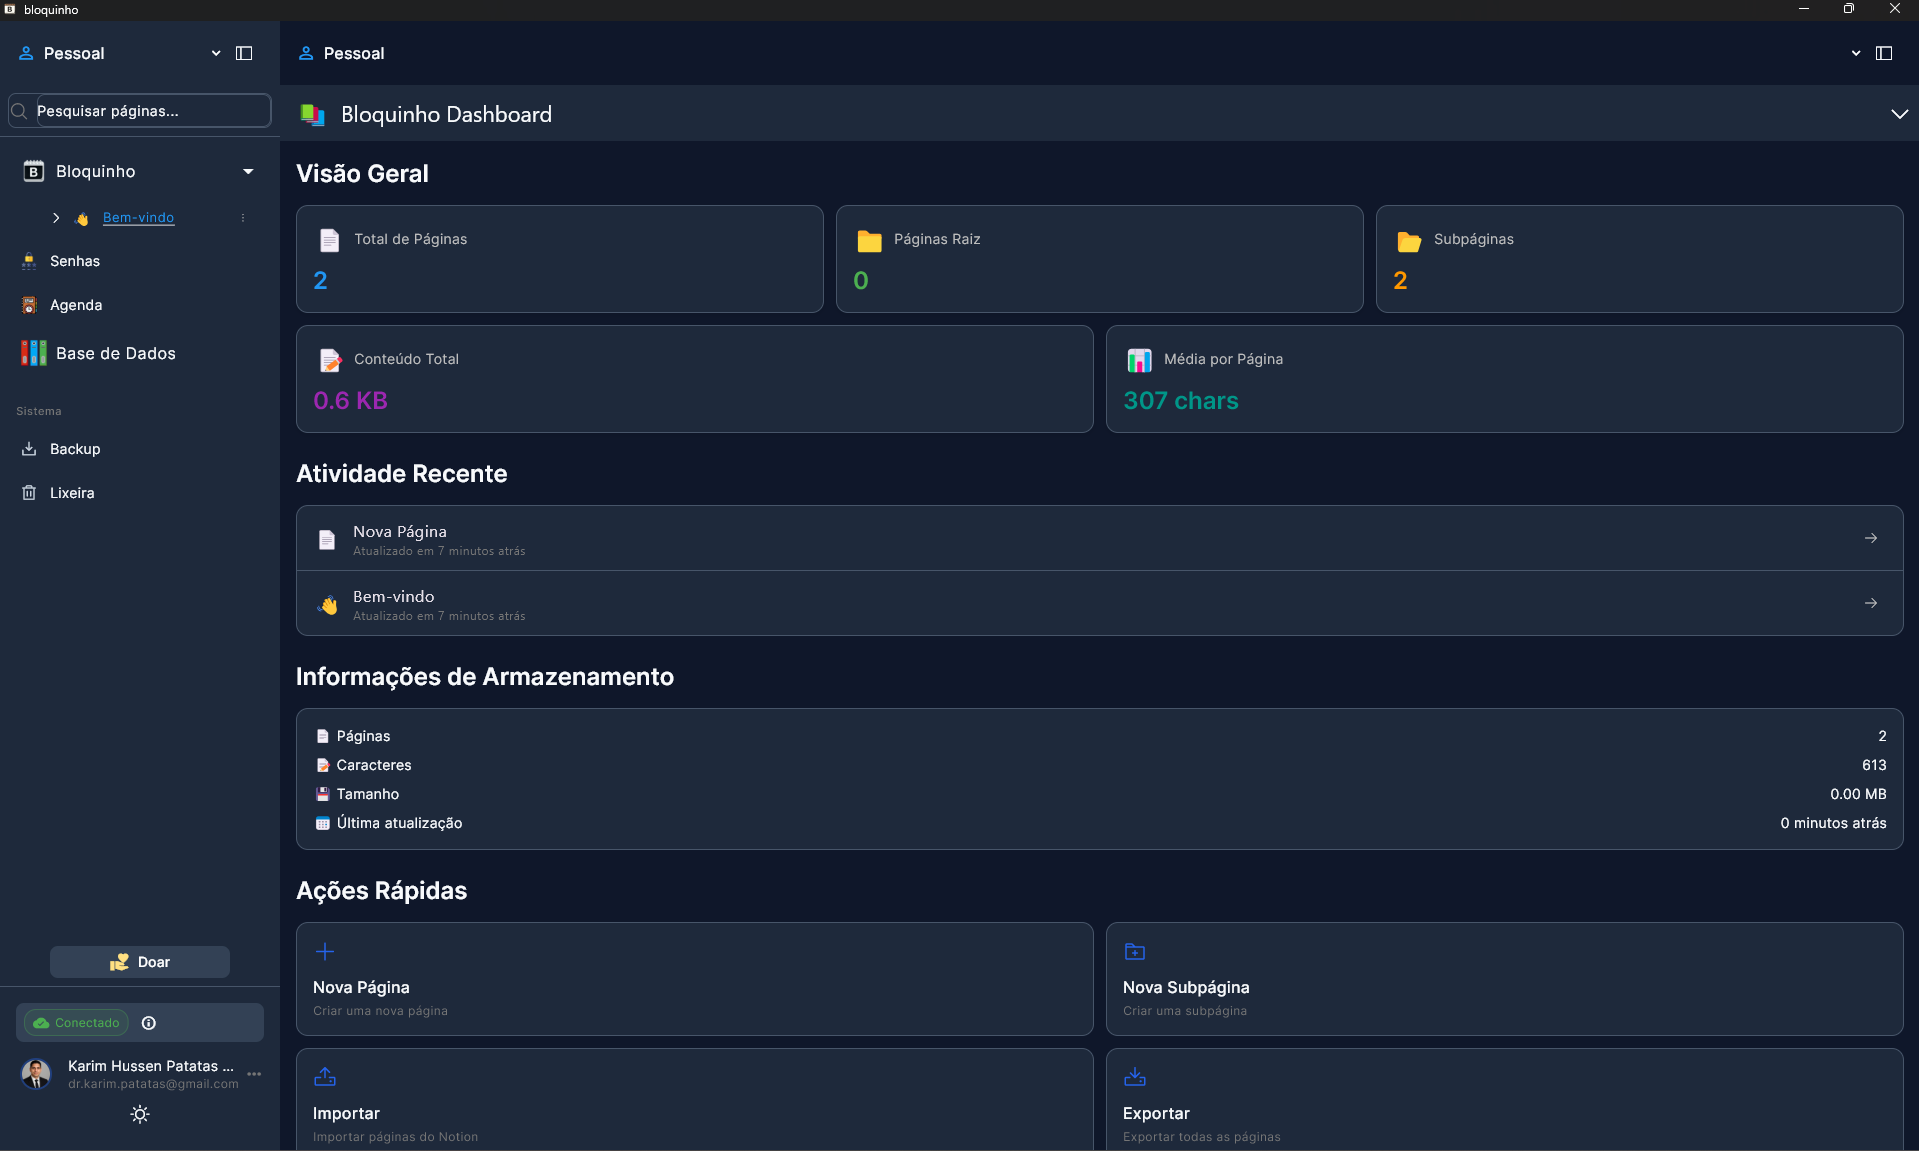Toggle the light/dark theme sun icon

[x=140, y=1114]
